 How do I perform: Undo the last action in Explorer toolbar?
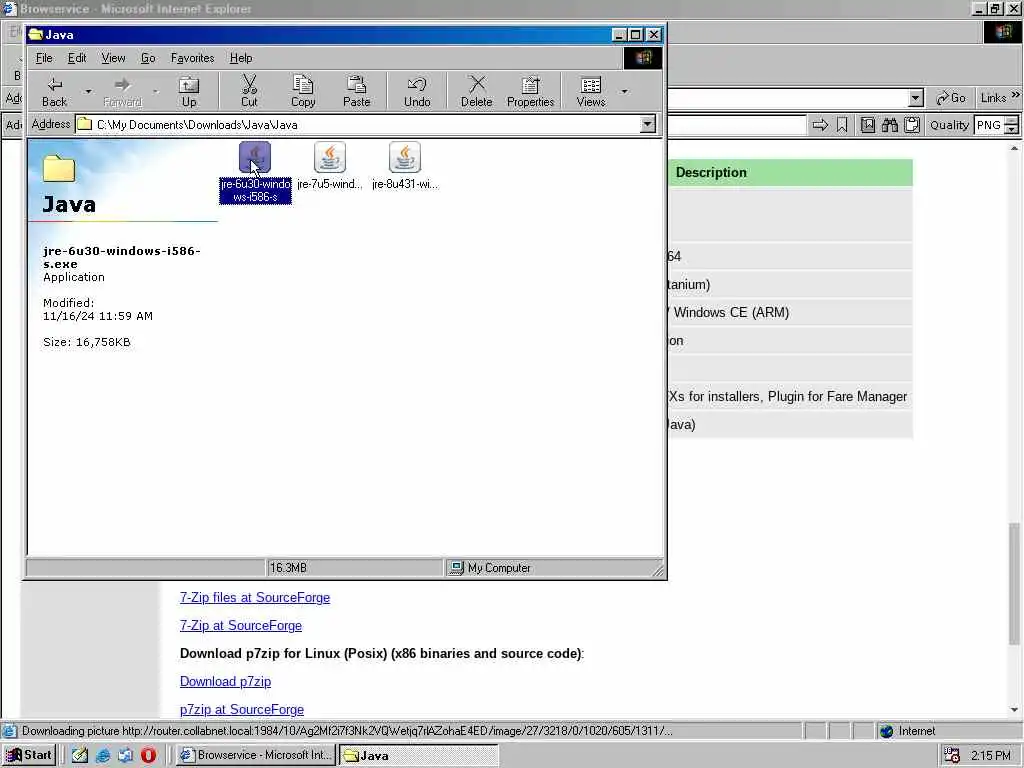(x=417, y=91)
